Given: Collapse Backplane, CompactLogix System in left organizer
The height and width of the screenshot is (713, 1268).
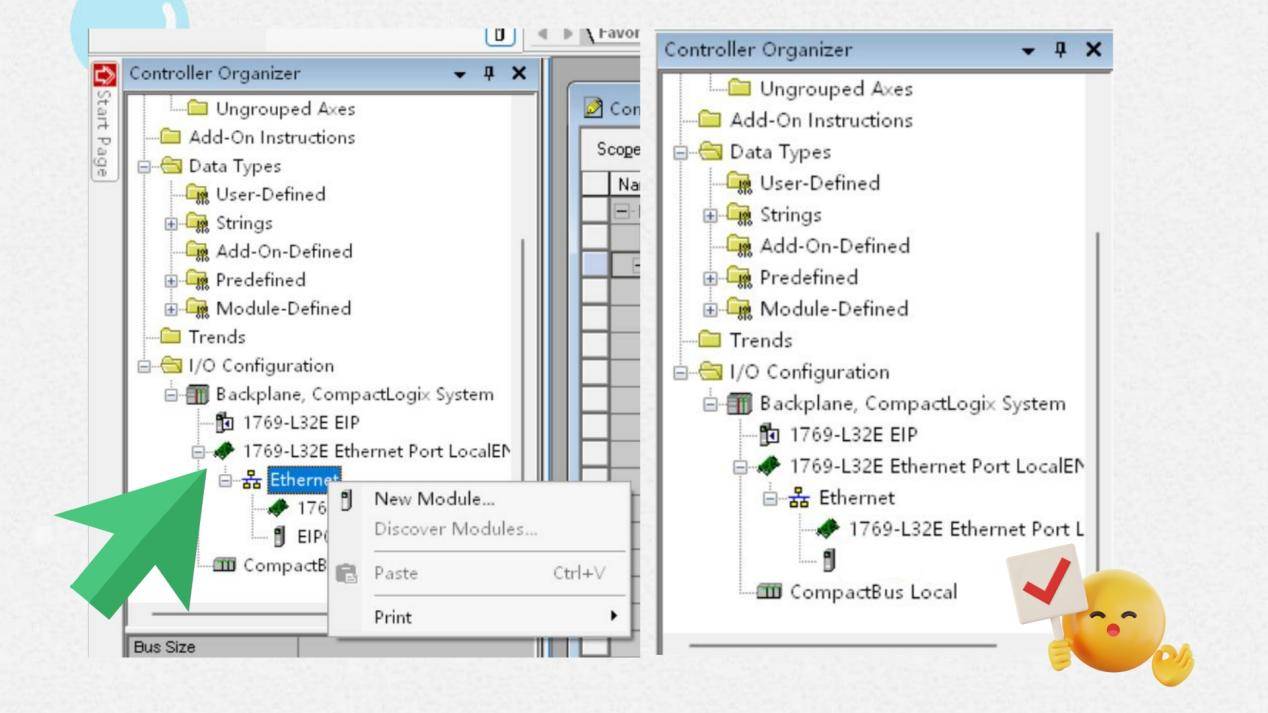Looking at the screenshot, I should (170, 395).
